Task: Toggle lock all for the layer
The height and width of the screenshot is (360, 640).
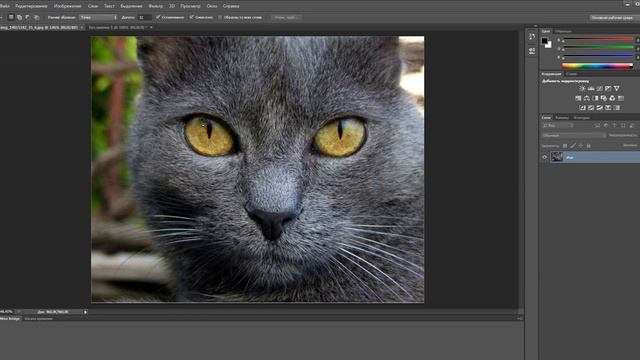Action: (588, 146)
